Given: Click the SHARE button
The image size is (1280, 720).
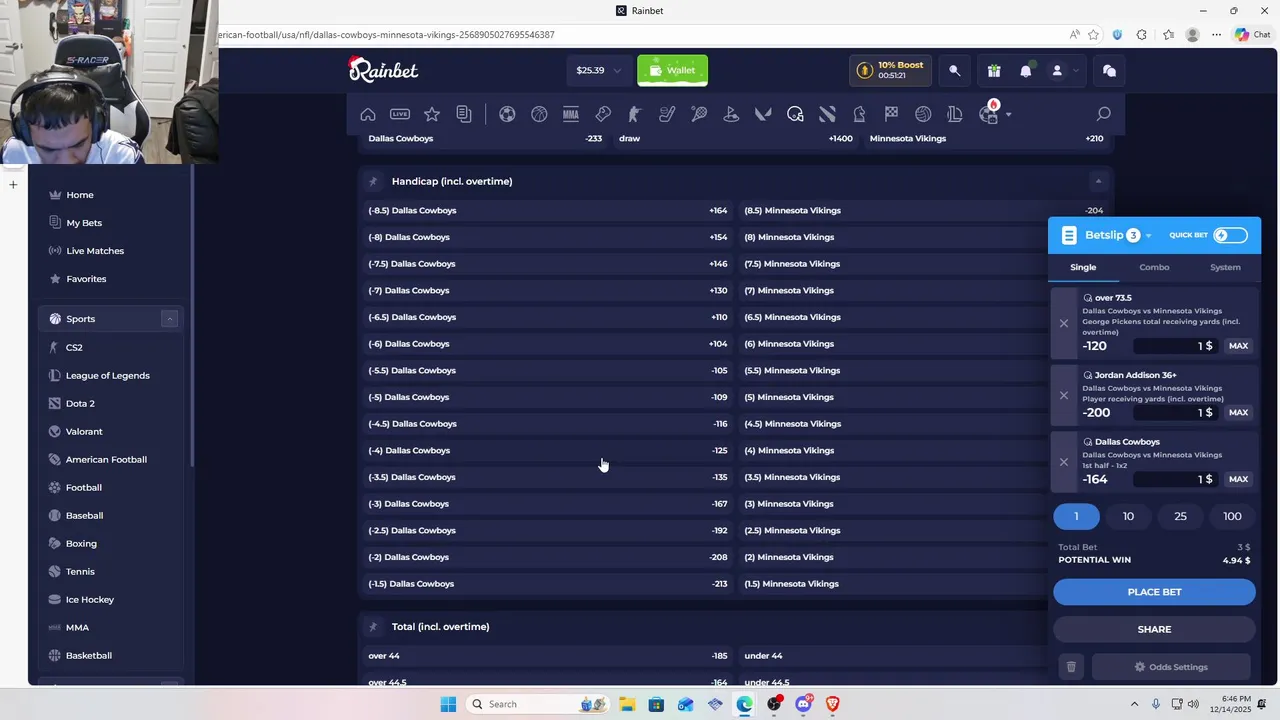Looking at the screenshot, I should click(x=1154, y=629).
